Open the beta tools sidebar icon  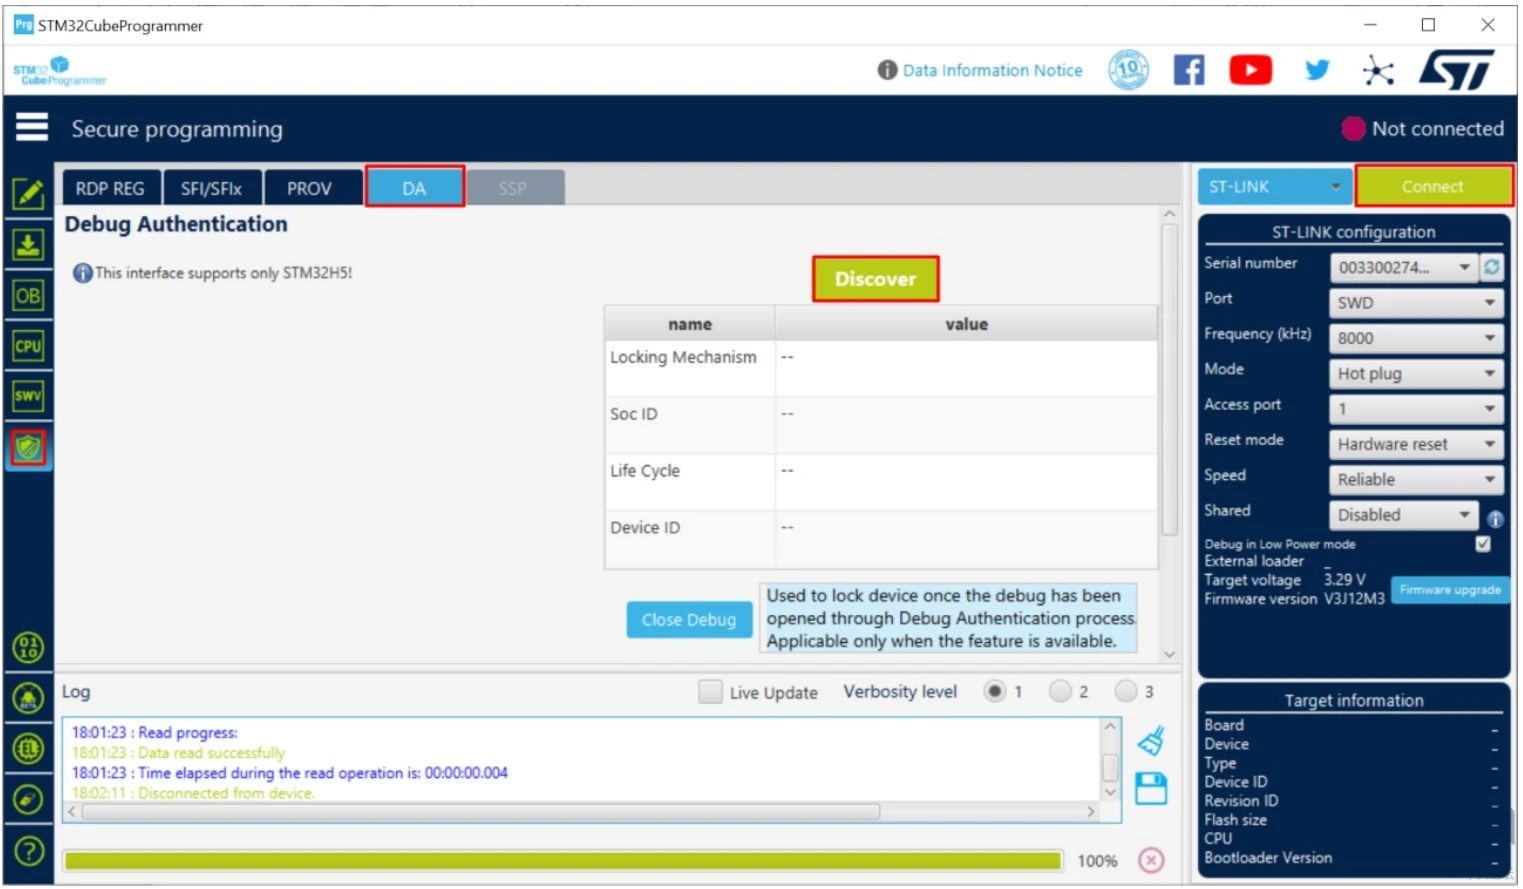(28, 698)
